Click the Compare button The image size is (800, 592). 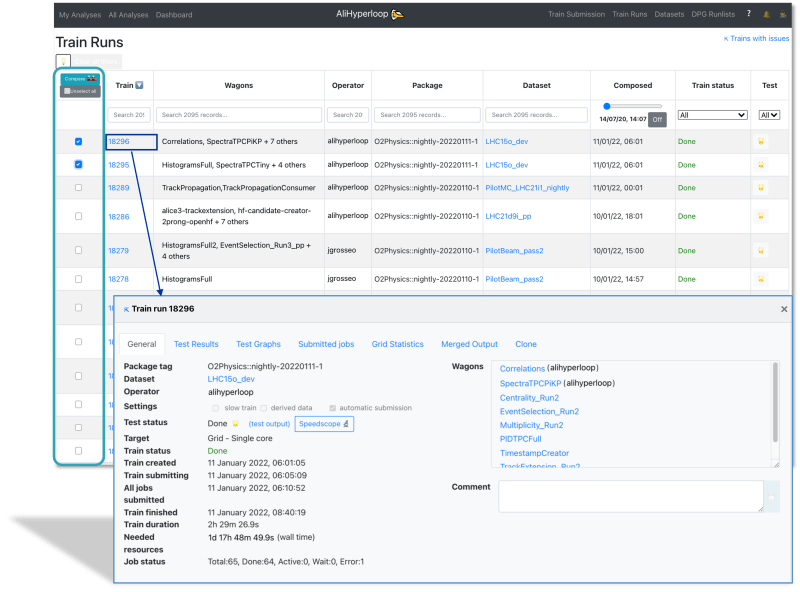(80, 79)
